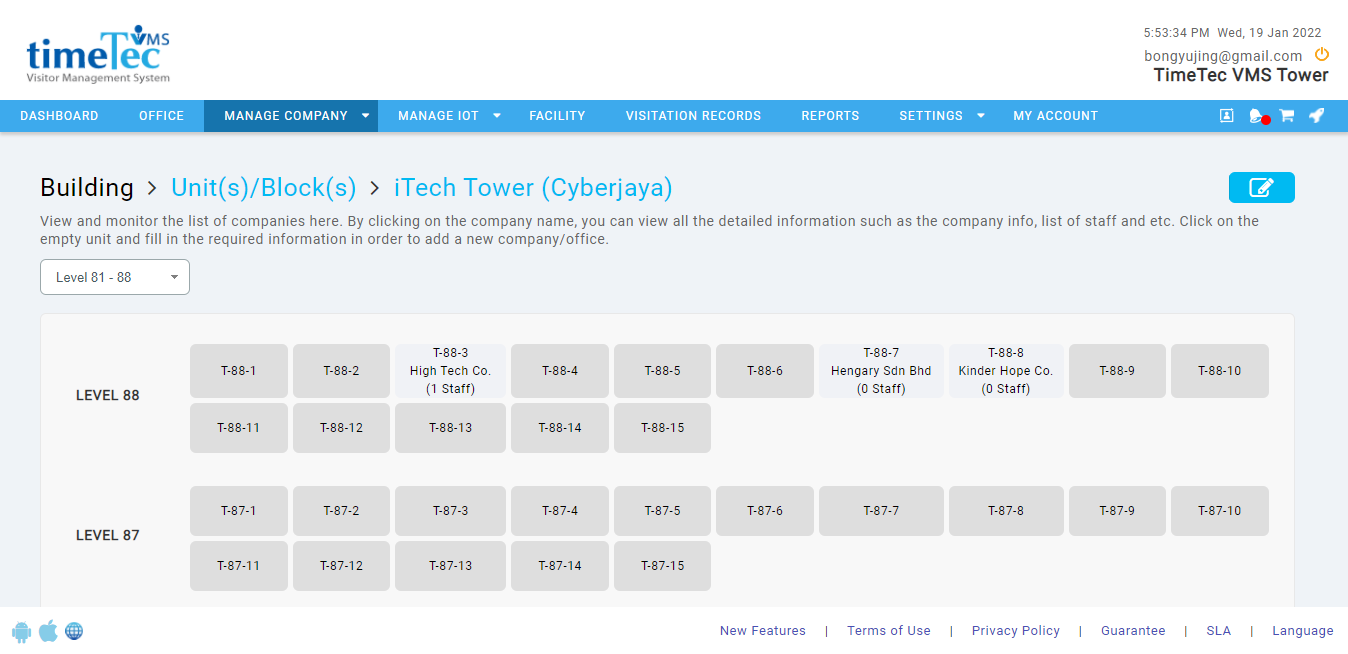Select empty unit T-87-2
The height and width of the screenshot is (654, 1348).
[x=341, y=511]
